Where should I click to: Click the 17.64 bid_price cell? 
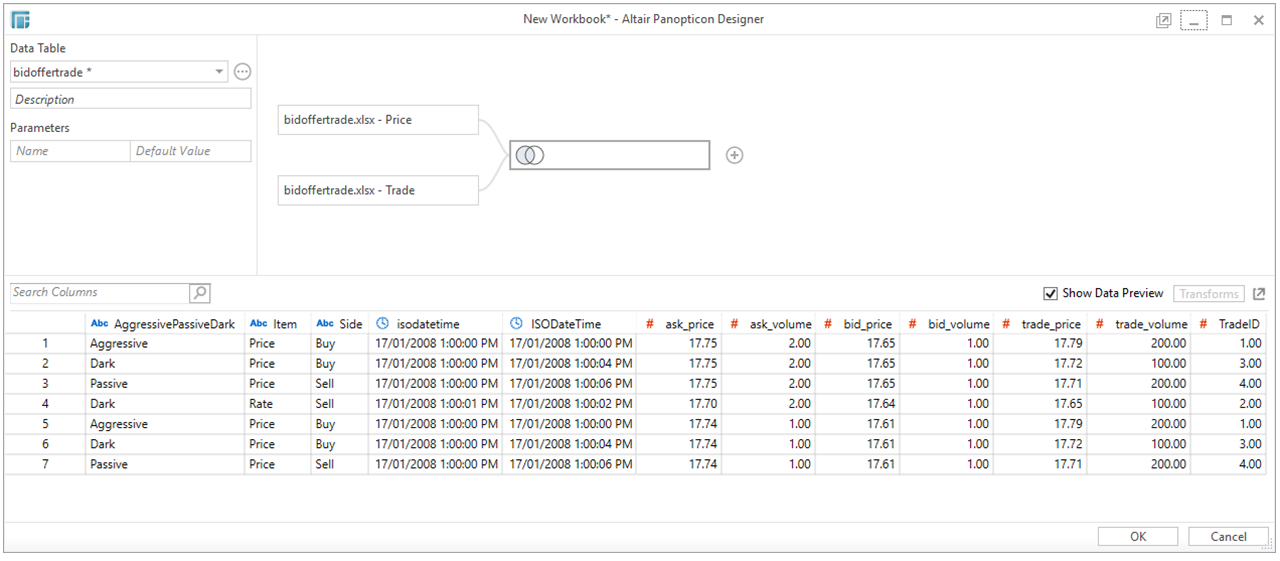(858, 404)
